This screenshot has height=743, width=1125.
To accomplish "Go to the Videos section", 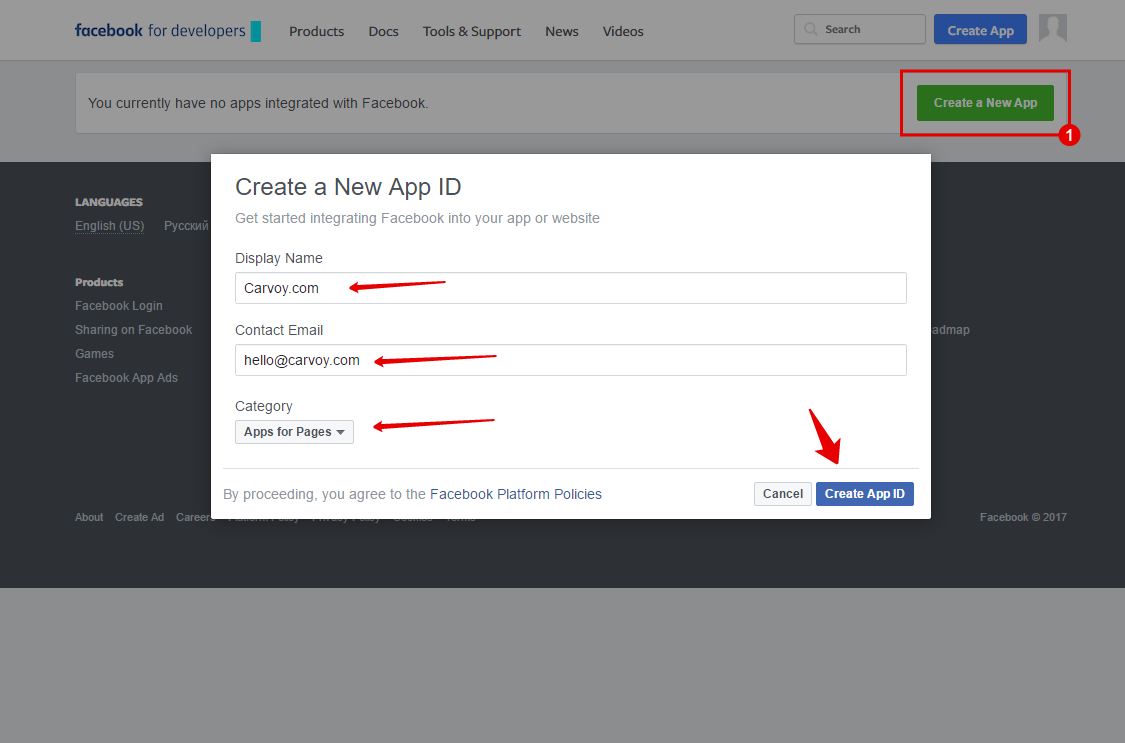I will tap(623, 32).
